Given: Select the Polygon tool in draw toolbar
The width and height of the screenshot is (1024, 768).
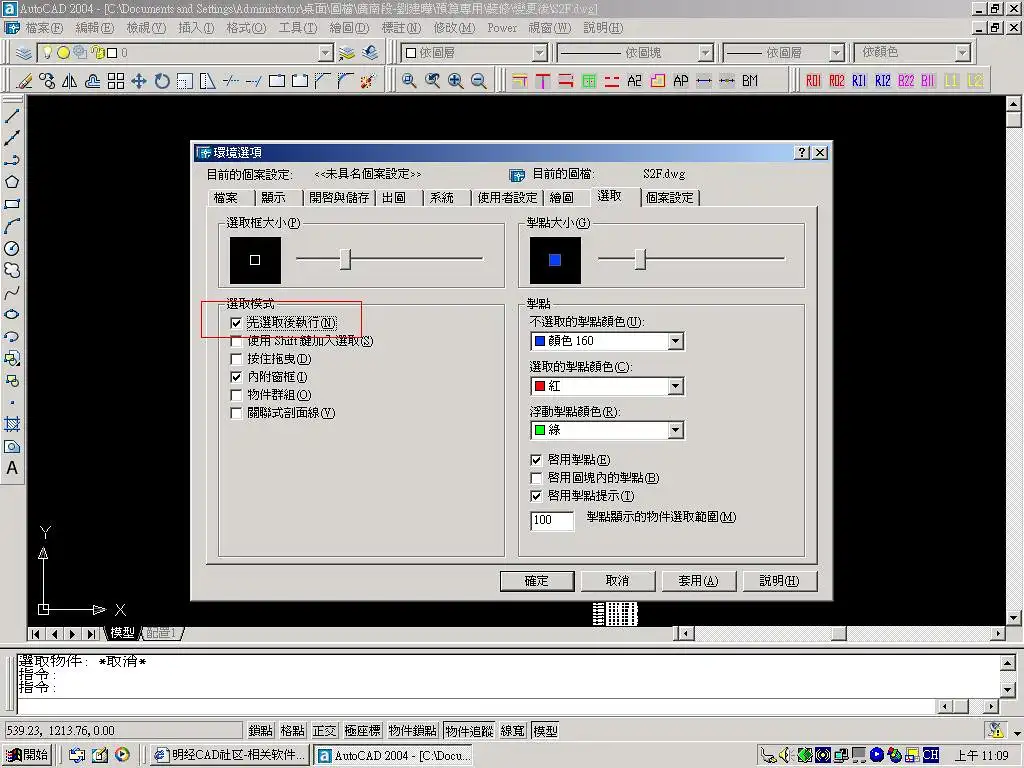Looking at the screenshot, I should 12,182.
